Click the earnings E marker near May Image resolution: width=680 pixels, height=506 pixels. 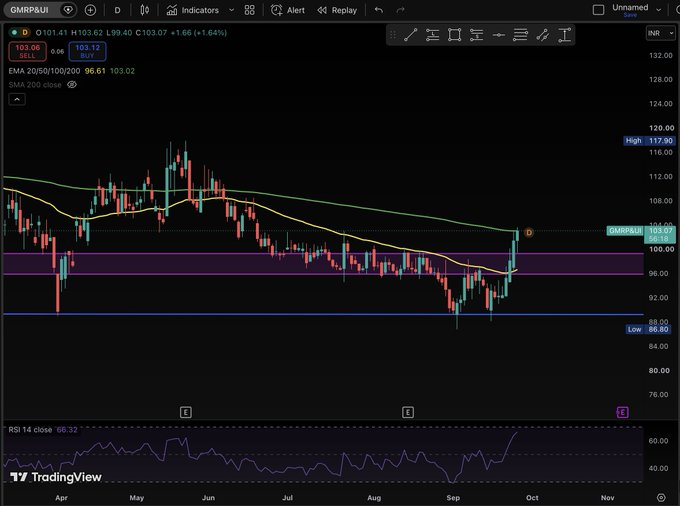point(186,412)
